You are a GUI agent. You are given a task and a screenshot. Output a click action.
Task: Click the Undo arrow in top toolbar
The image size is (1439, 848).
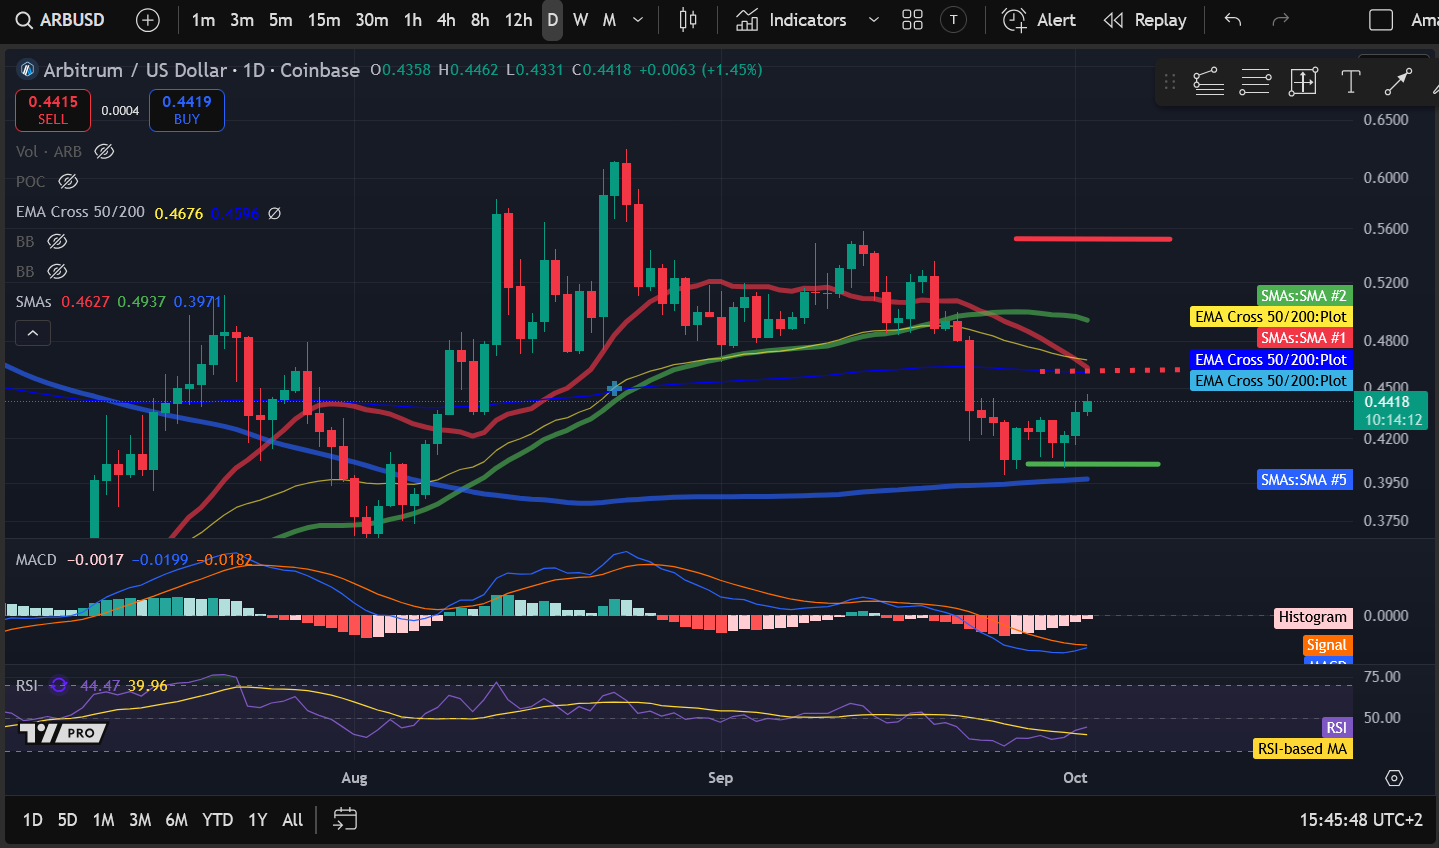coord(1233,20)
